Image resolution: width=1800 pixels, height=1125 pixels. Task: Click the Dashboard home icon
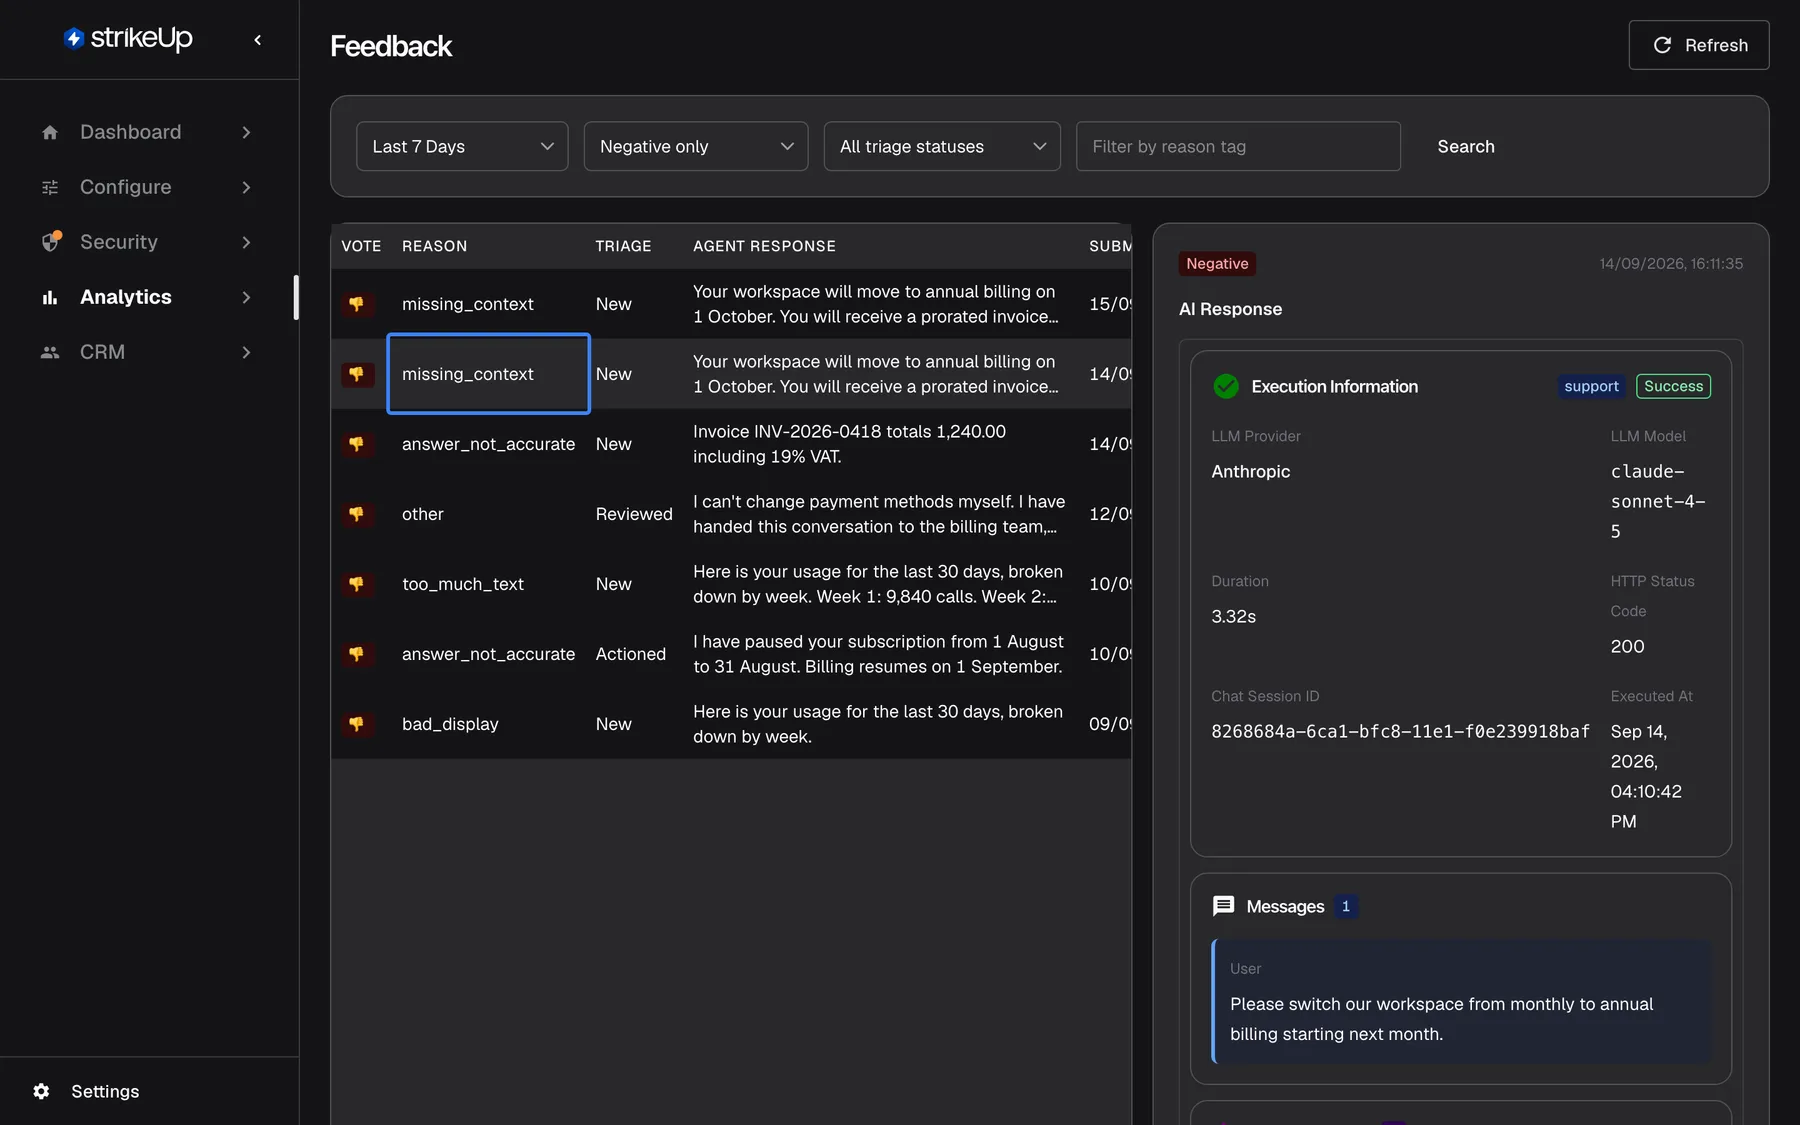[x=50, y=132]
